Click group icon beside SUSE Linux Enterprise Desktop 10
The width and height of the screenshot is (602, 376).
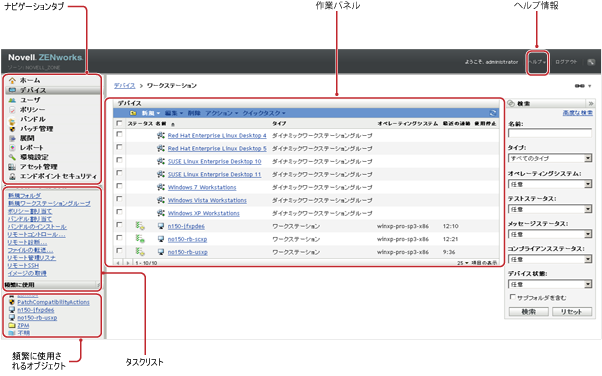(161, 161)
